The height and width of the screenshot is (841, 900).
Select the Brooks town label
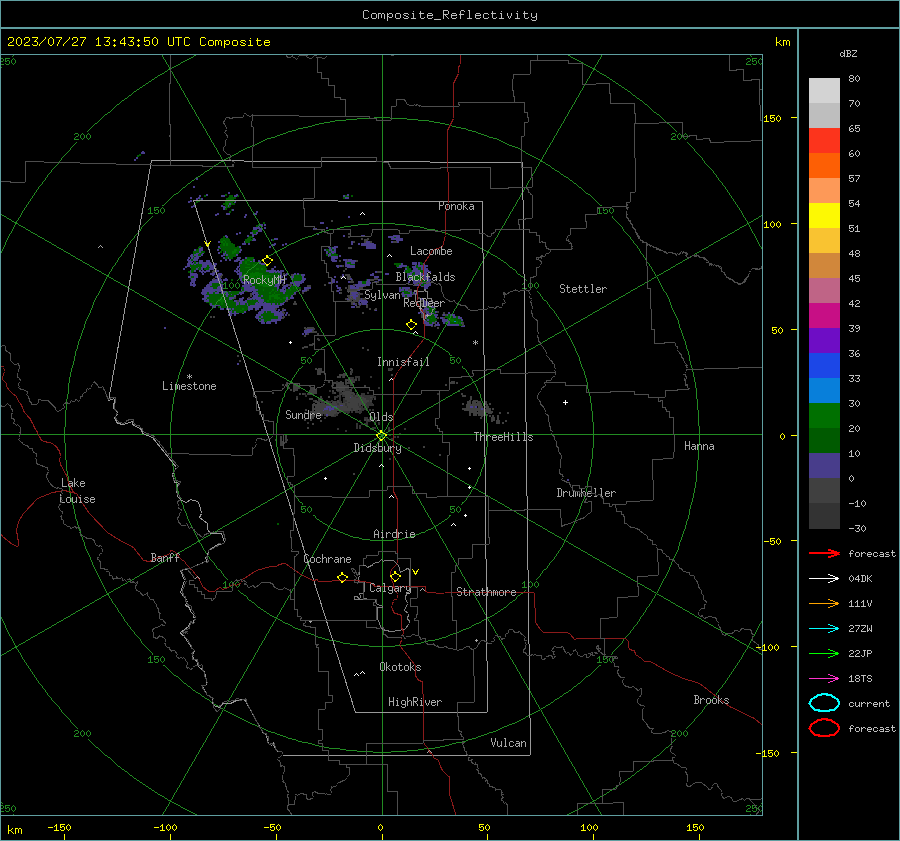[711, 700]
